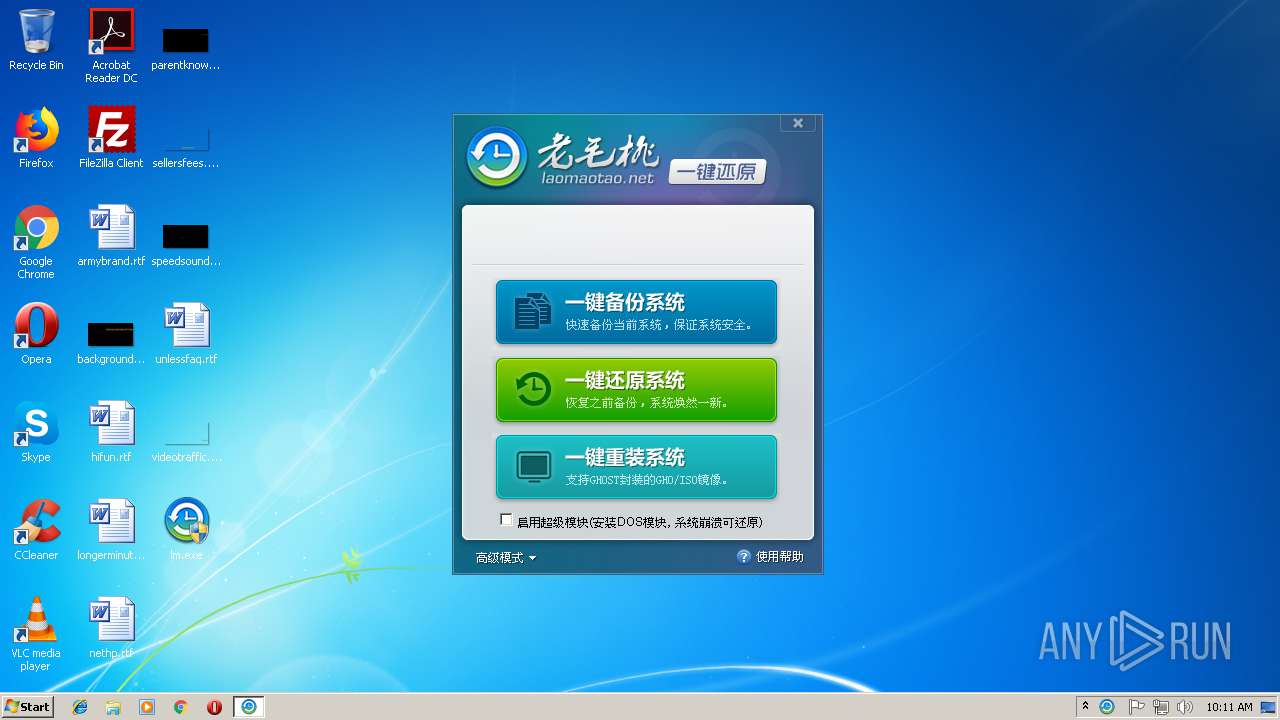Select the lm.exe desktop icon
Viewport: 1280px width, 720px height.
(186, 529)
